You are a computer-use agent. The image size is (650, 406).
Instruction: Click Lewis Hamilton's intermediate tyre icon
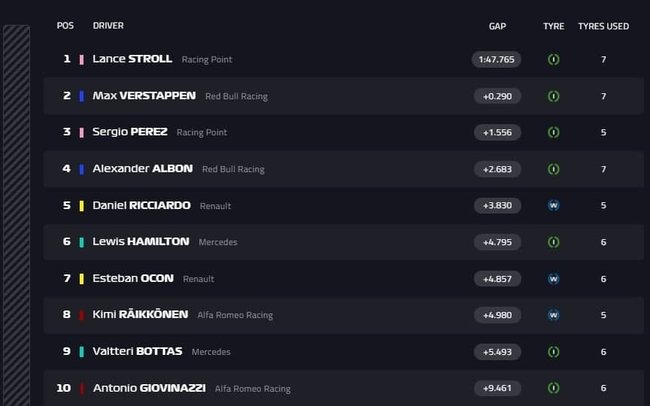553,242
